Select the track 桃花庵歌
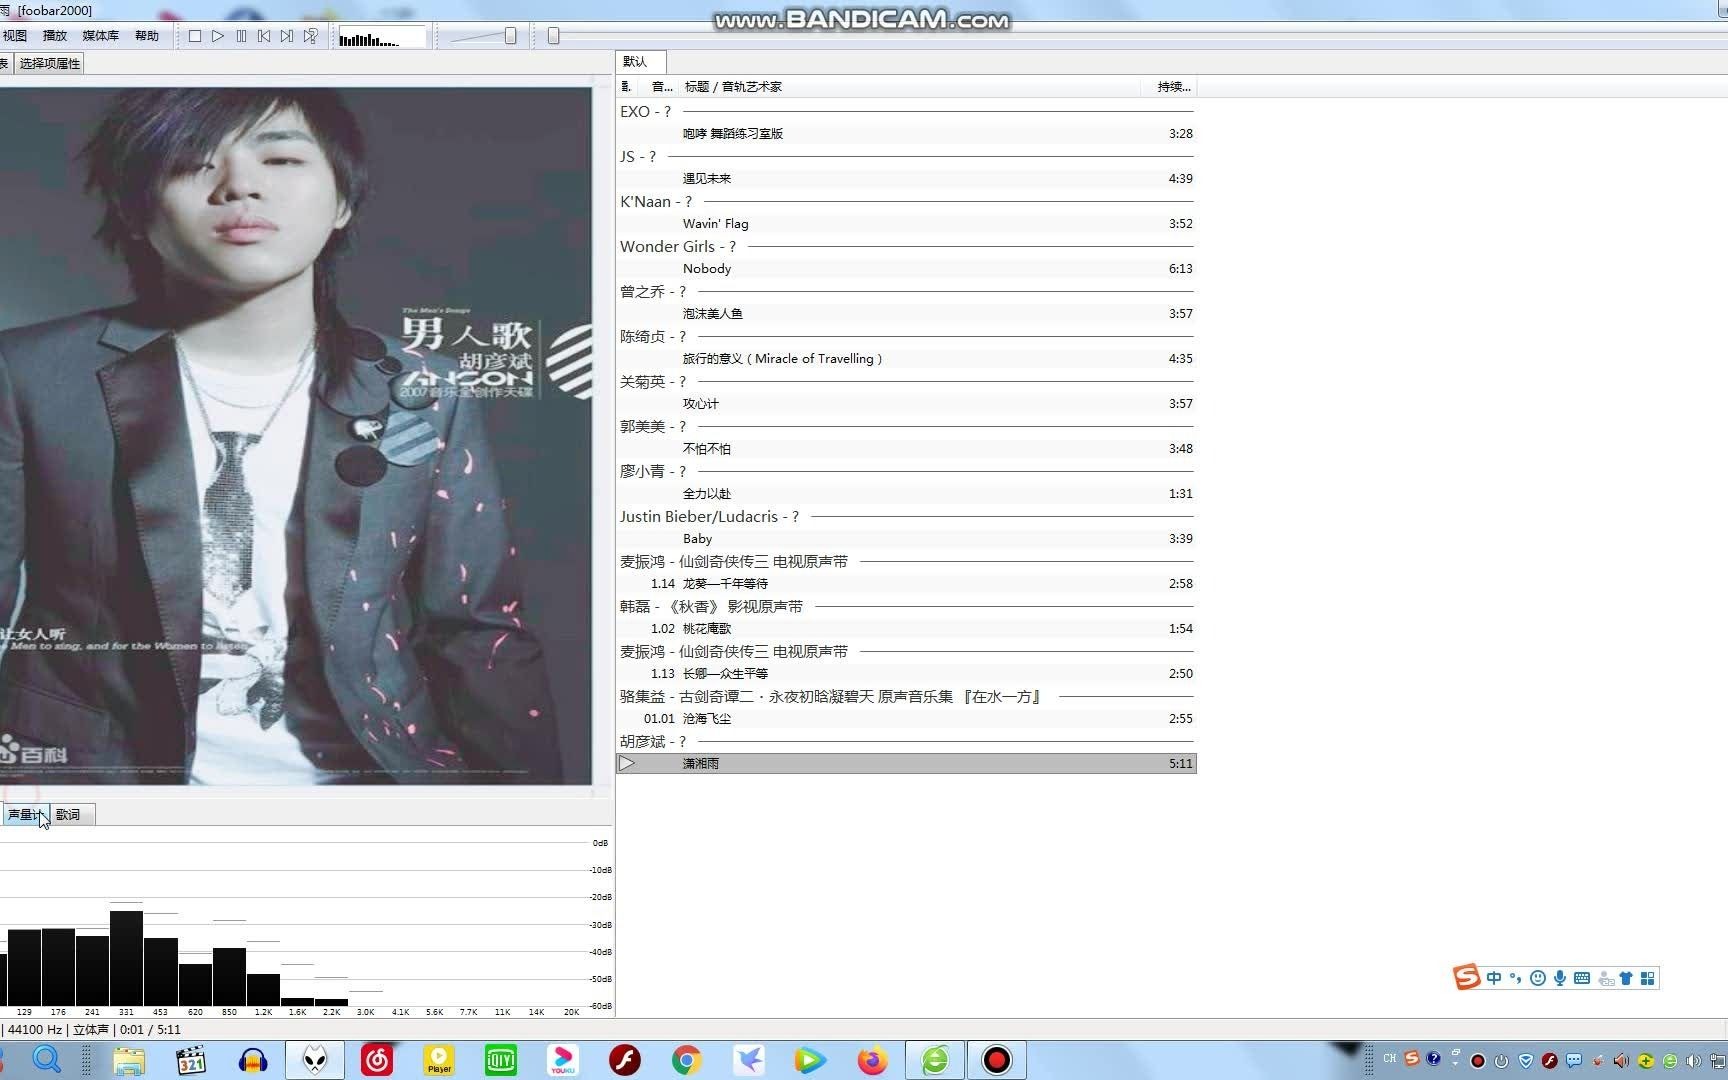The height and width of the screenshot is (1080, 1728). (x=906, y=628)
